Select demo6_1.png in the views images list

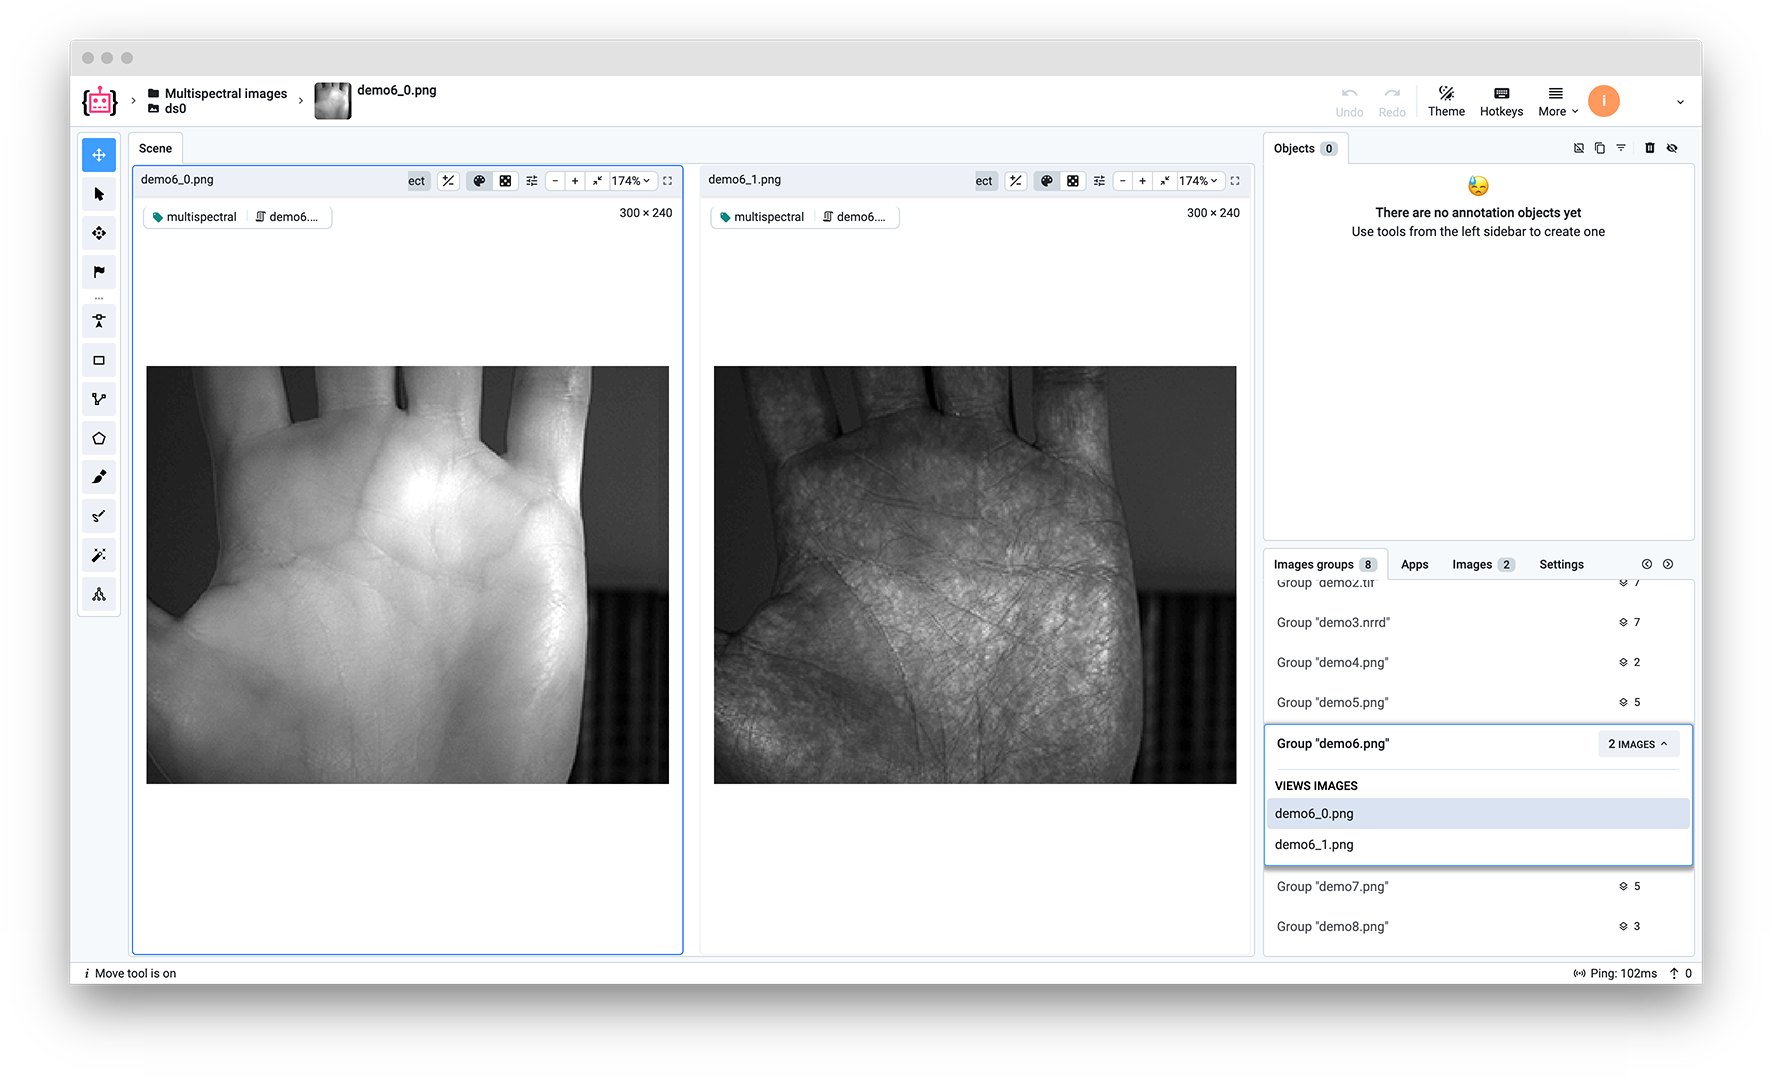click(1313, 844)
